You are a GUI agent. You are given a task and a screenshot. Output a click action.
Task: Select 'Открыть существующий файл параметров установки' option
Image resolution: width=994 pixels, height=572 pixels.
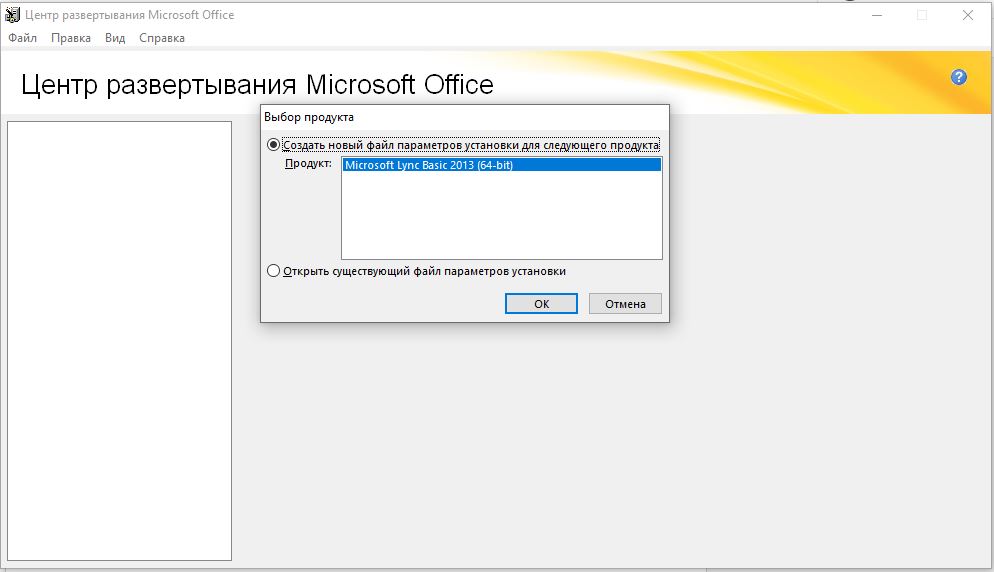tap(273, 271)
